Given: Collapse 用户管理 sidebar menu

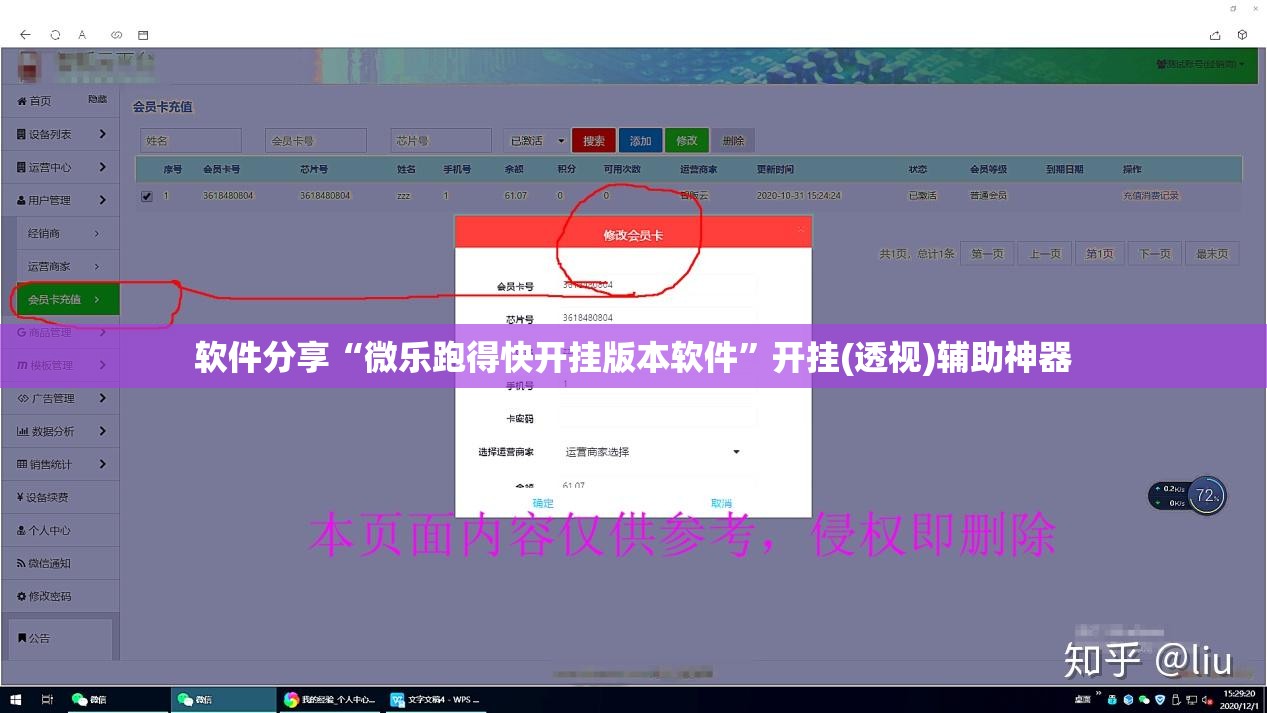Looking at the screenshot, I should pos(61,200).
